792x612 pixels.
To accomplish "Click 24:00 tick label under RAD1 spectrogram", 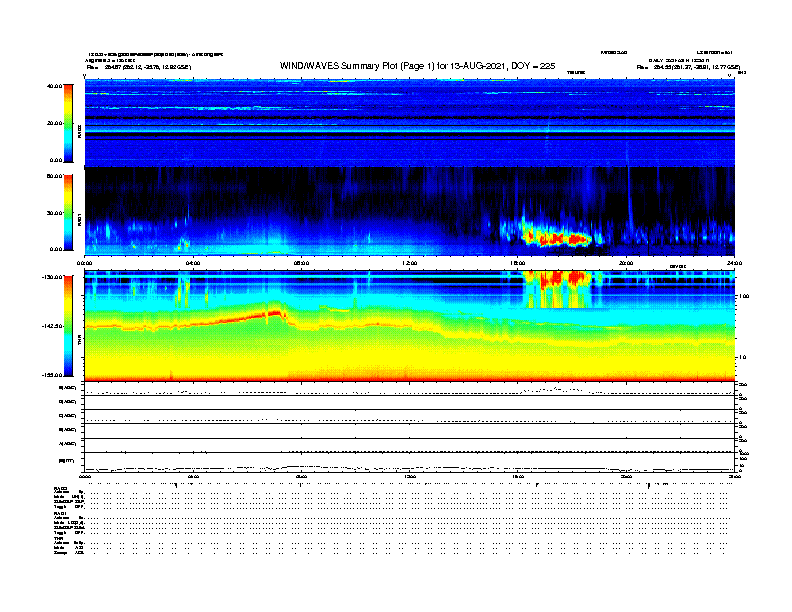I will coord(734,263).
